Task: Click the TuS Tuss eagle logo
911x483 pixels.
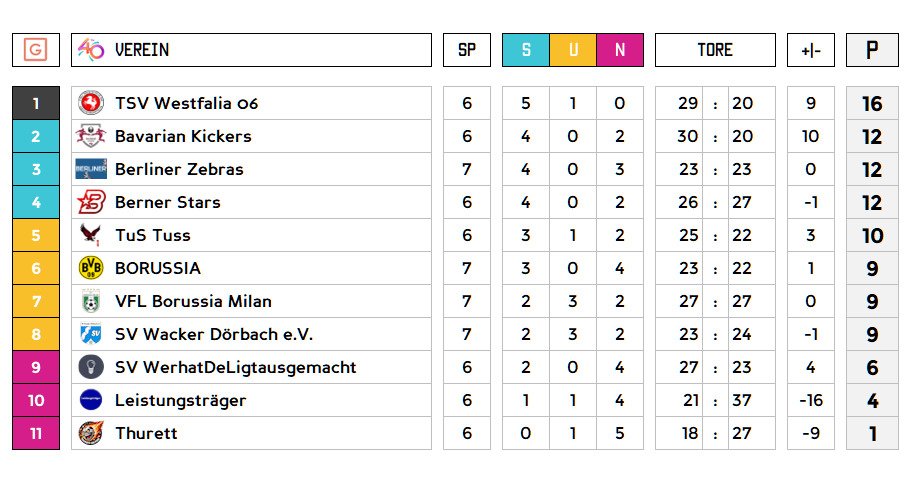Action: (91, 235)
